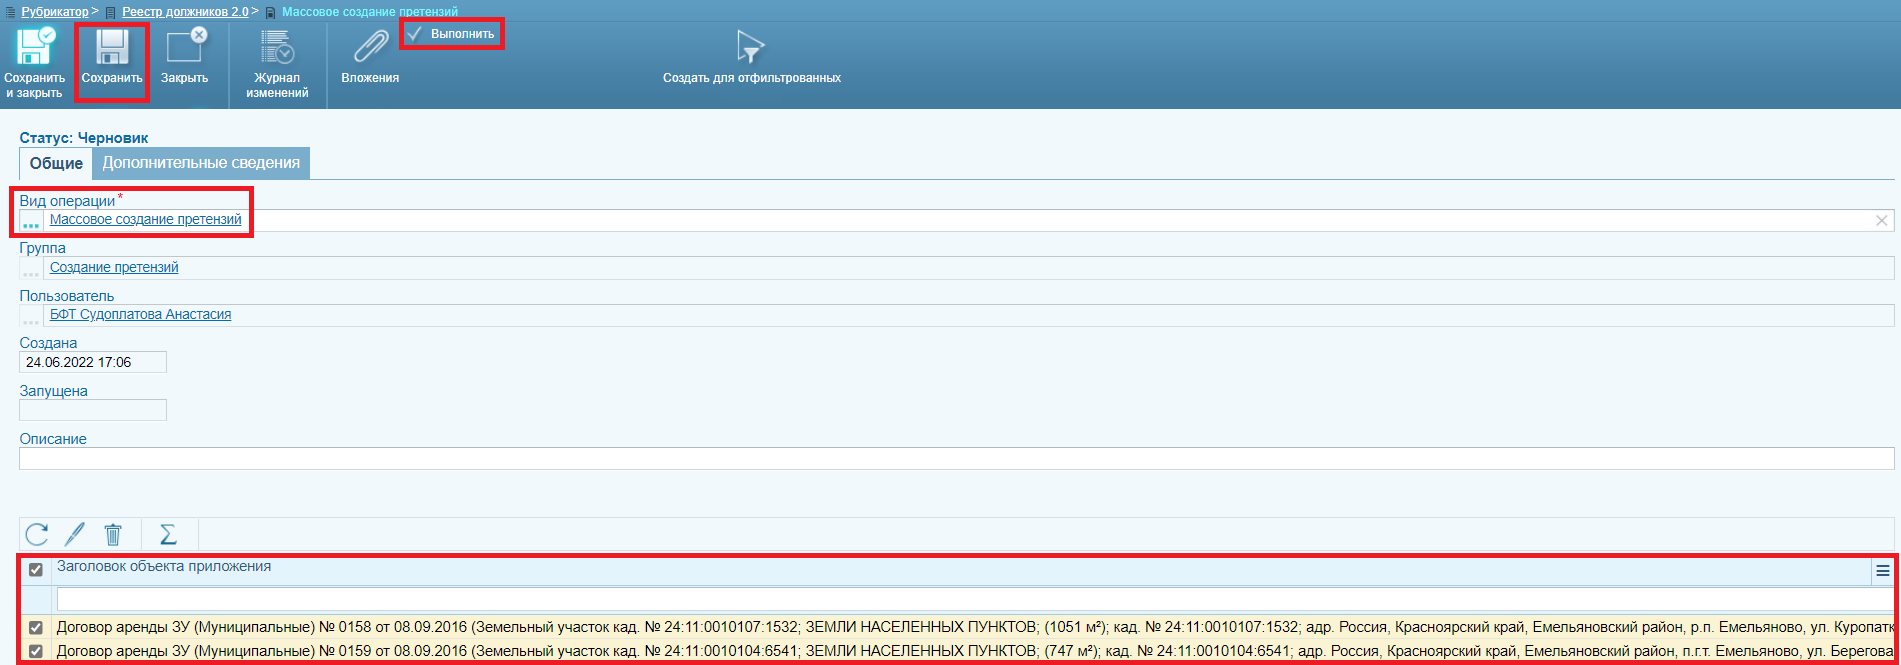Open the grid column menu (hamburger icon)
Viewport: 1901px width, 665px height.
(x=1883, y=570)
